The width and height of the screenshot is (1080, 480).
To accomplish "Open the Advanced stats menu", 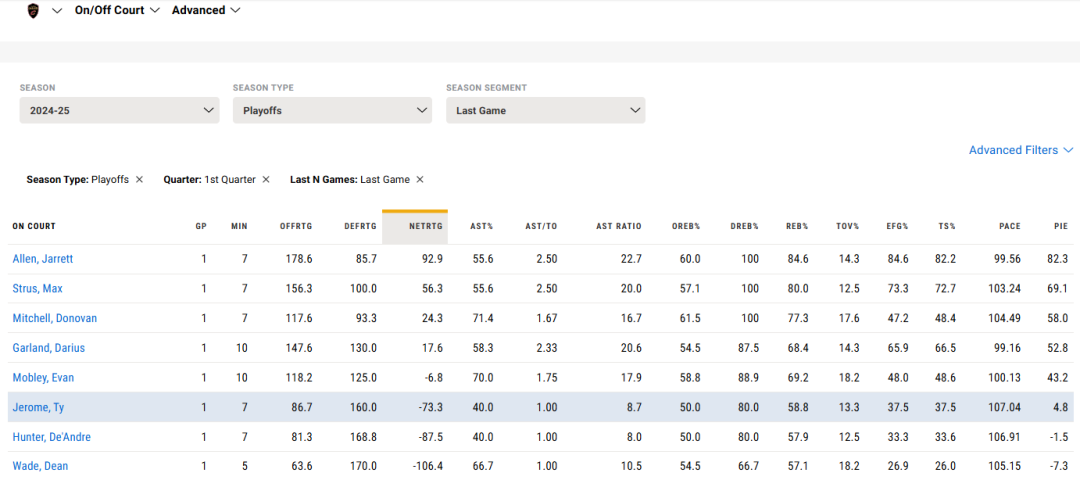I will 206,10.
